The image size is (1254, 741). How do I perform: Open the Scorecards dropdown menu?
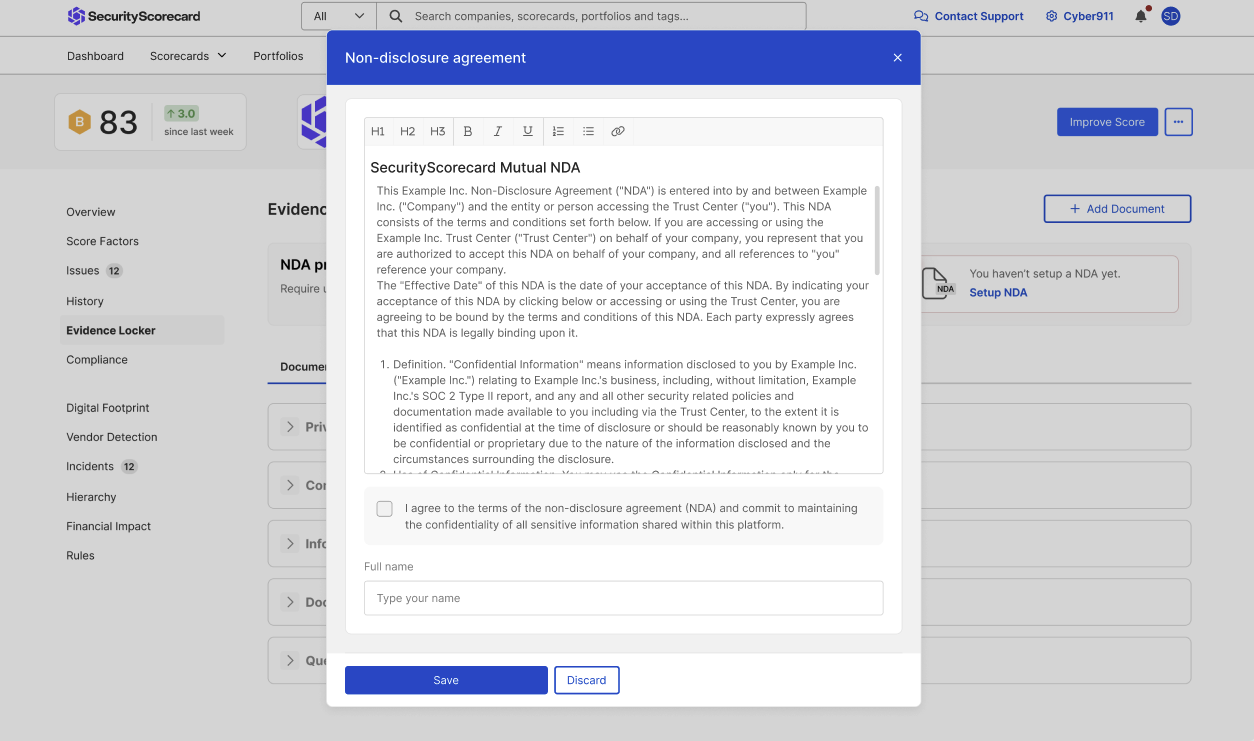point(188,56)
